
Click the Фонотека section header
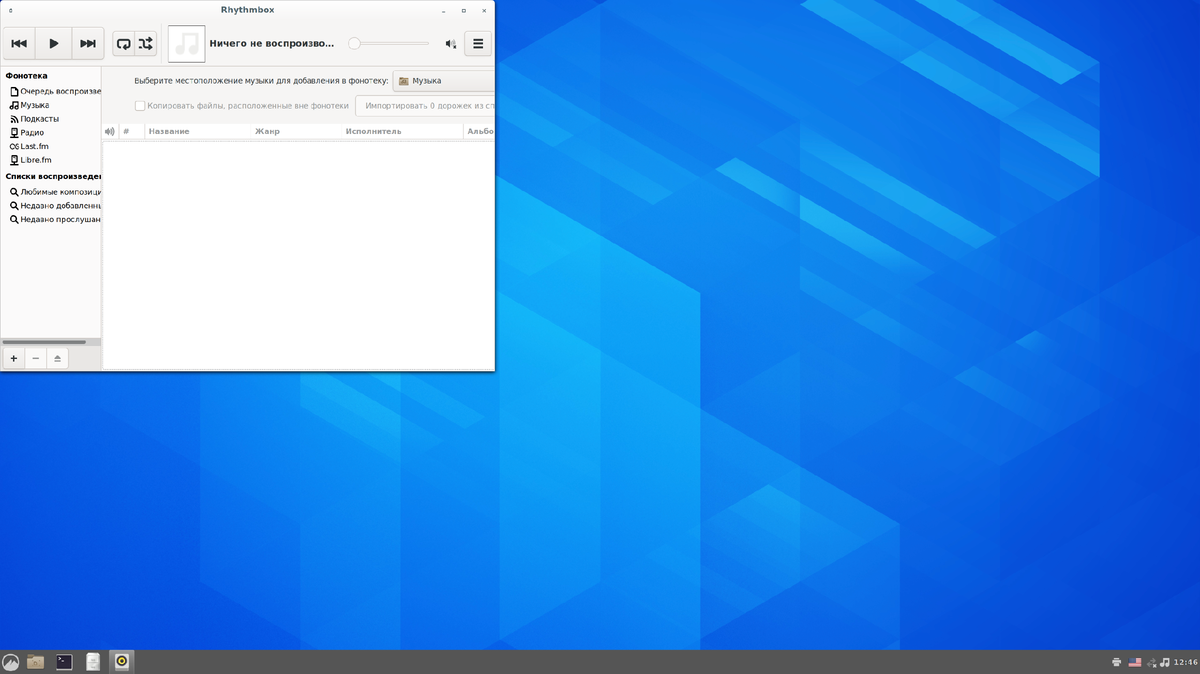[26, 76]
